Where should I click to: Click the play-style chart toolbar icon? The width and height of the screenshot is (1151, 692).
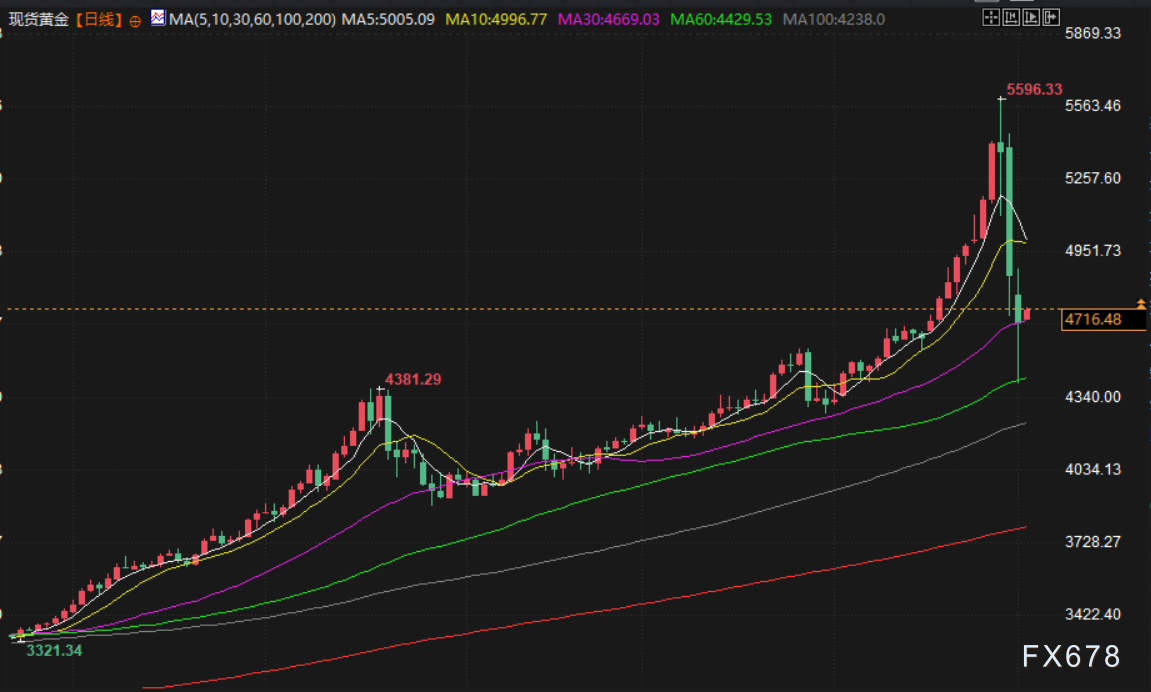point(1031,18)
